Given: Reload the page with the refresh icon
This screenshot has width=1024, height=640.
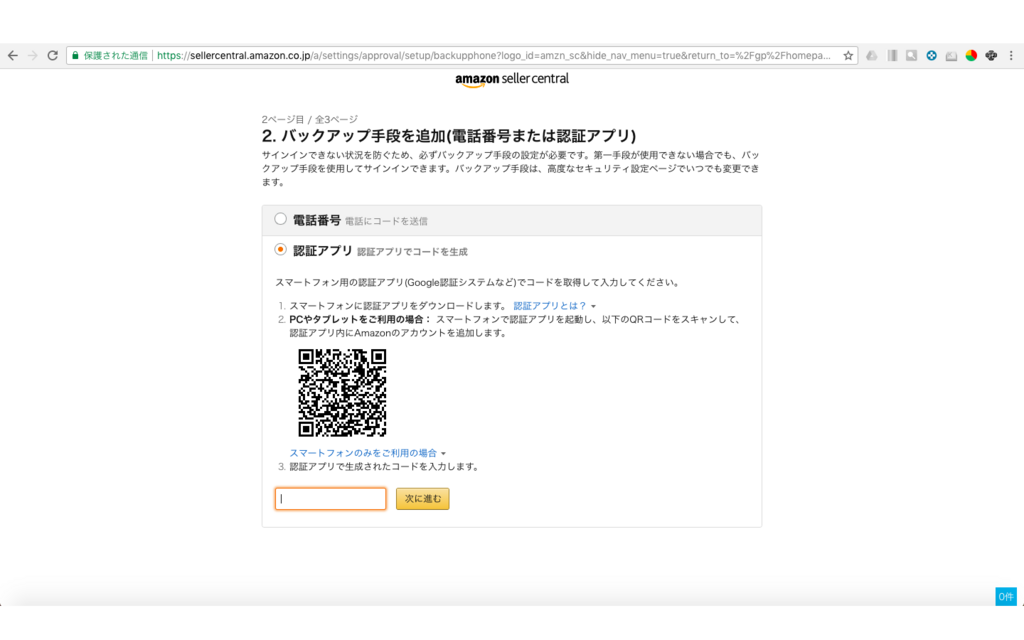Looking at the screenshot, I should coord(53,56).
